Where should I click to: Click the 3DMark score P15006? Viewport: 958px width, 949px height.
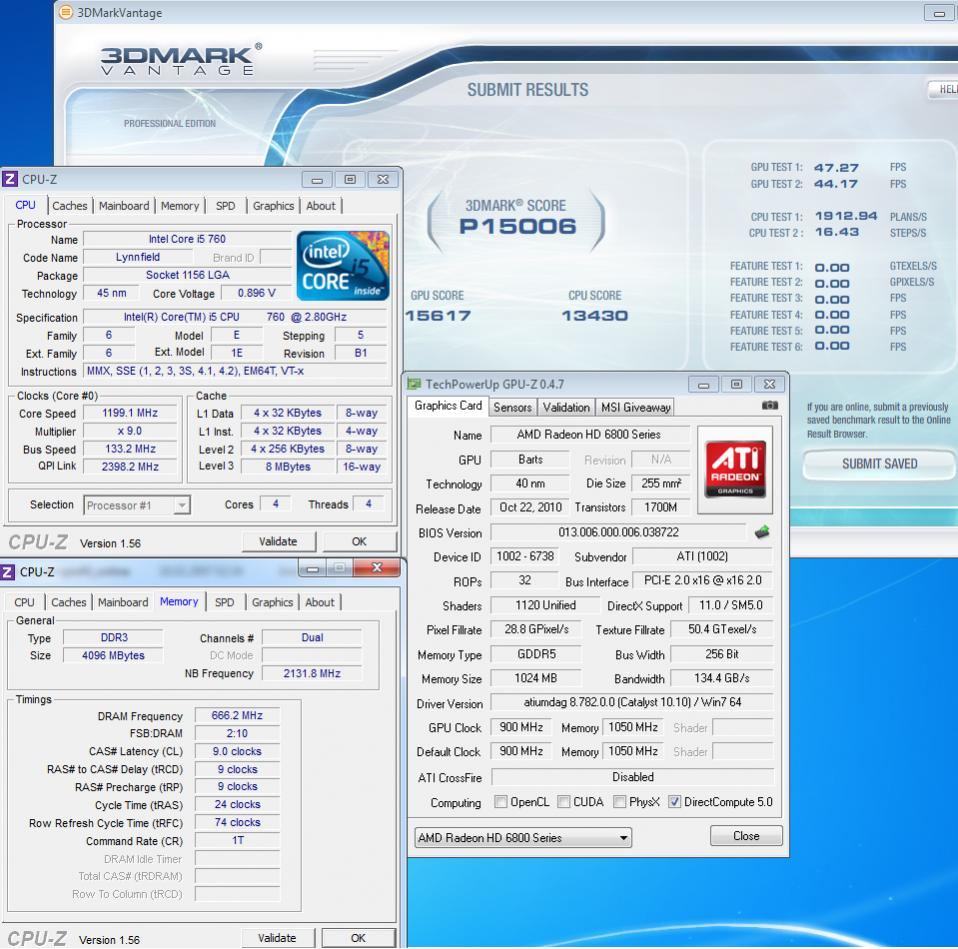(x=517, y=227)
